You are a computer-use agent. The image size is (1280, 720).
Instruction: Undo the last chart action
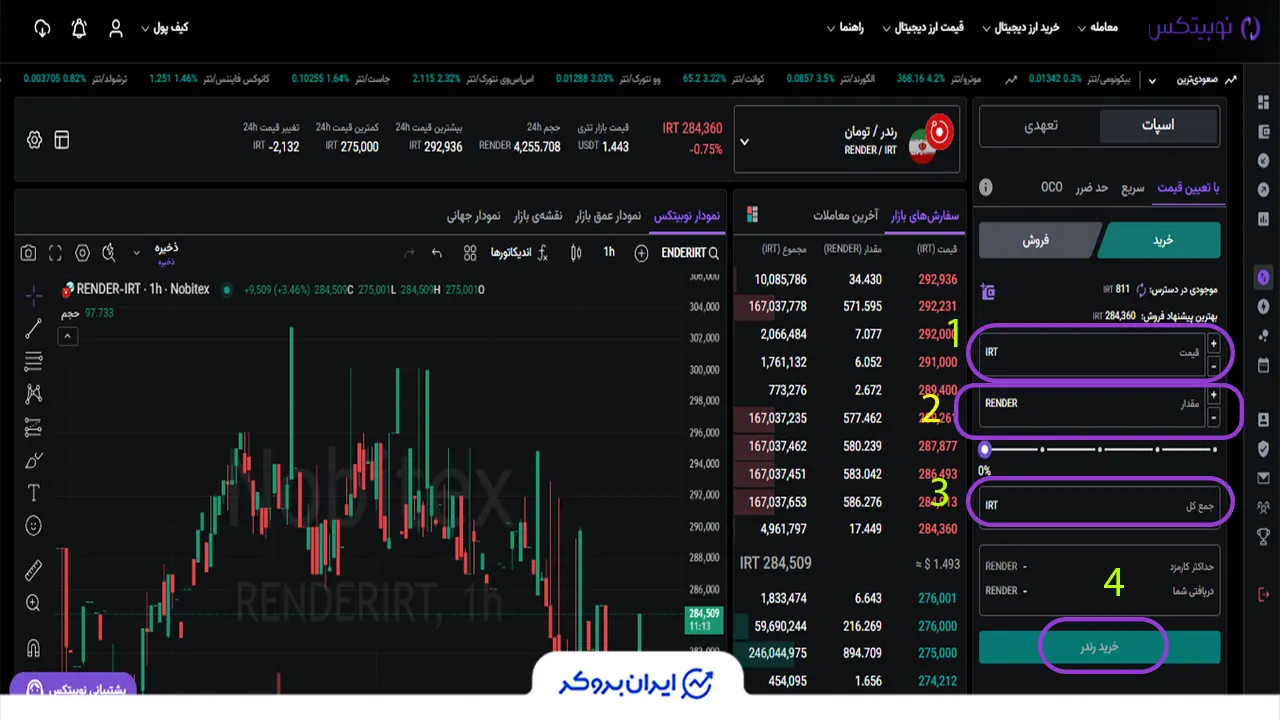tap(436, 253)
